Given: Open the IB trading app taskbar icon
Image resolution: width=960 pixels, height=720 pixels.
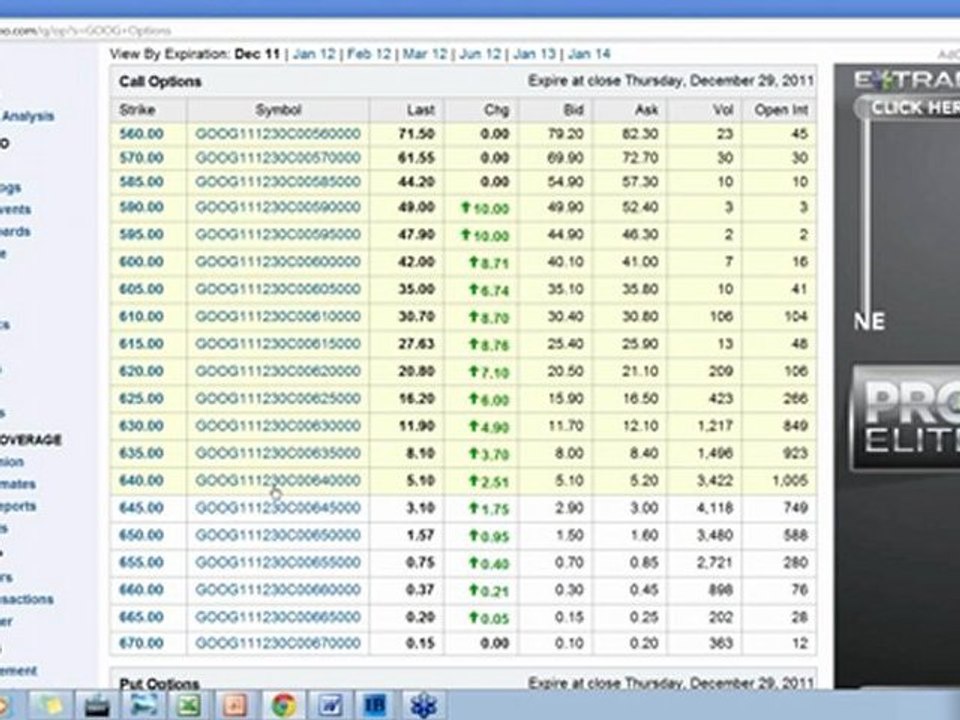Looking at the screenshot, I should (x=375, y=705).
